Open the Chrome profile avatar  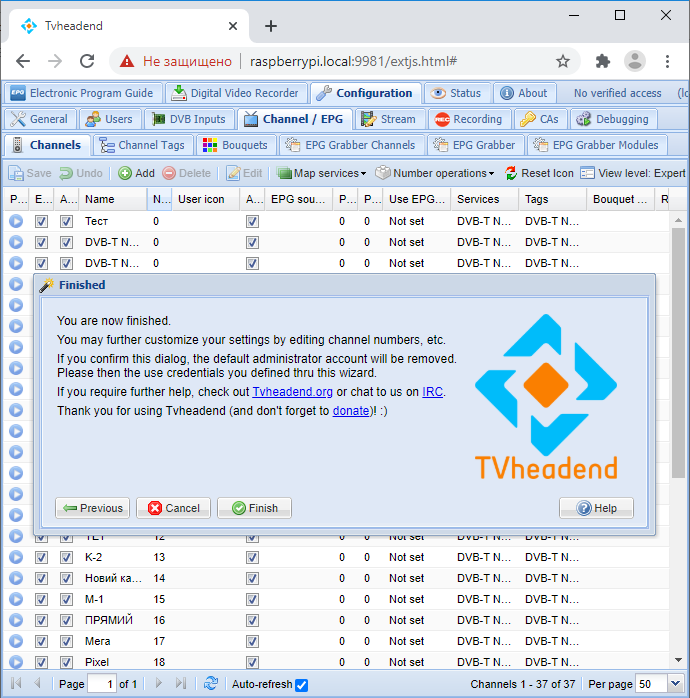coord(635,61)
